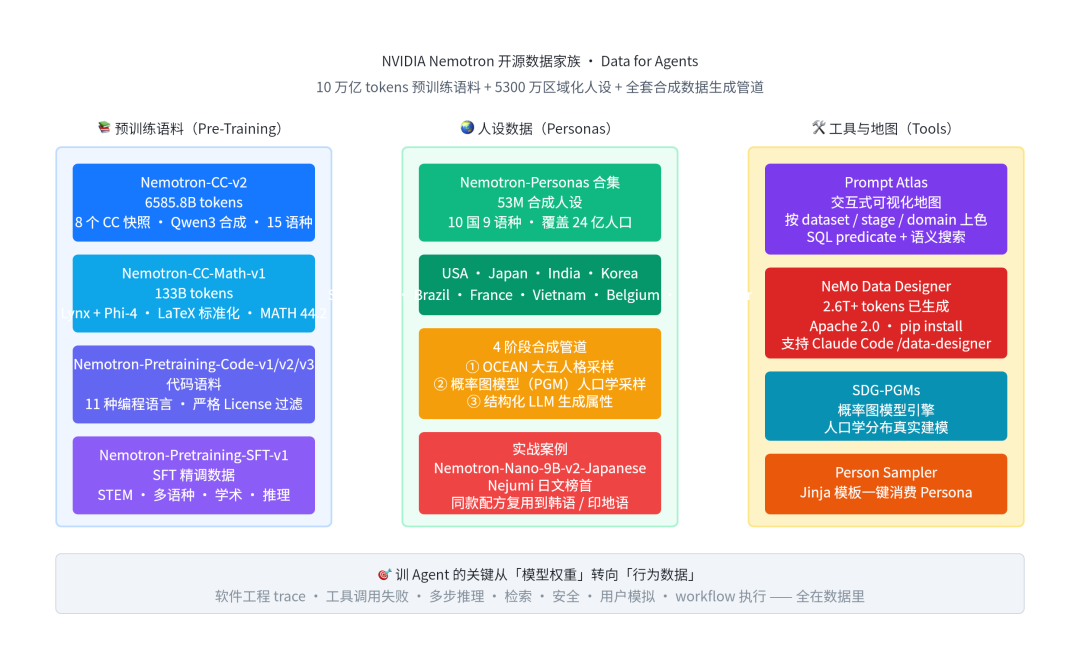1080x665 pixels.
Task: Click the line 按 dataset / stage / domain 上色
Action: click(x=886, y=220)
